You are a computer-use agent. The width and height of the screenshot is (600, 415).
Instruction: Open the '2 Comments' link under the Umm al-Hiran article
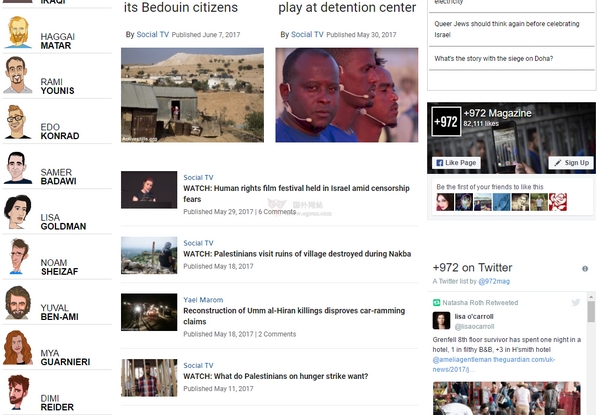pos(277,334)
